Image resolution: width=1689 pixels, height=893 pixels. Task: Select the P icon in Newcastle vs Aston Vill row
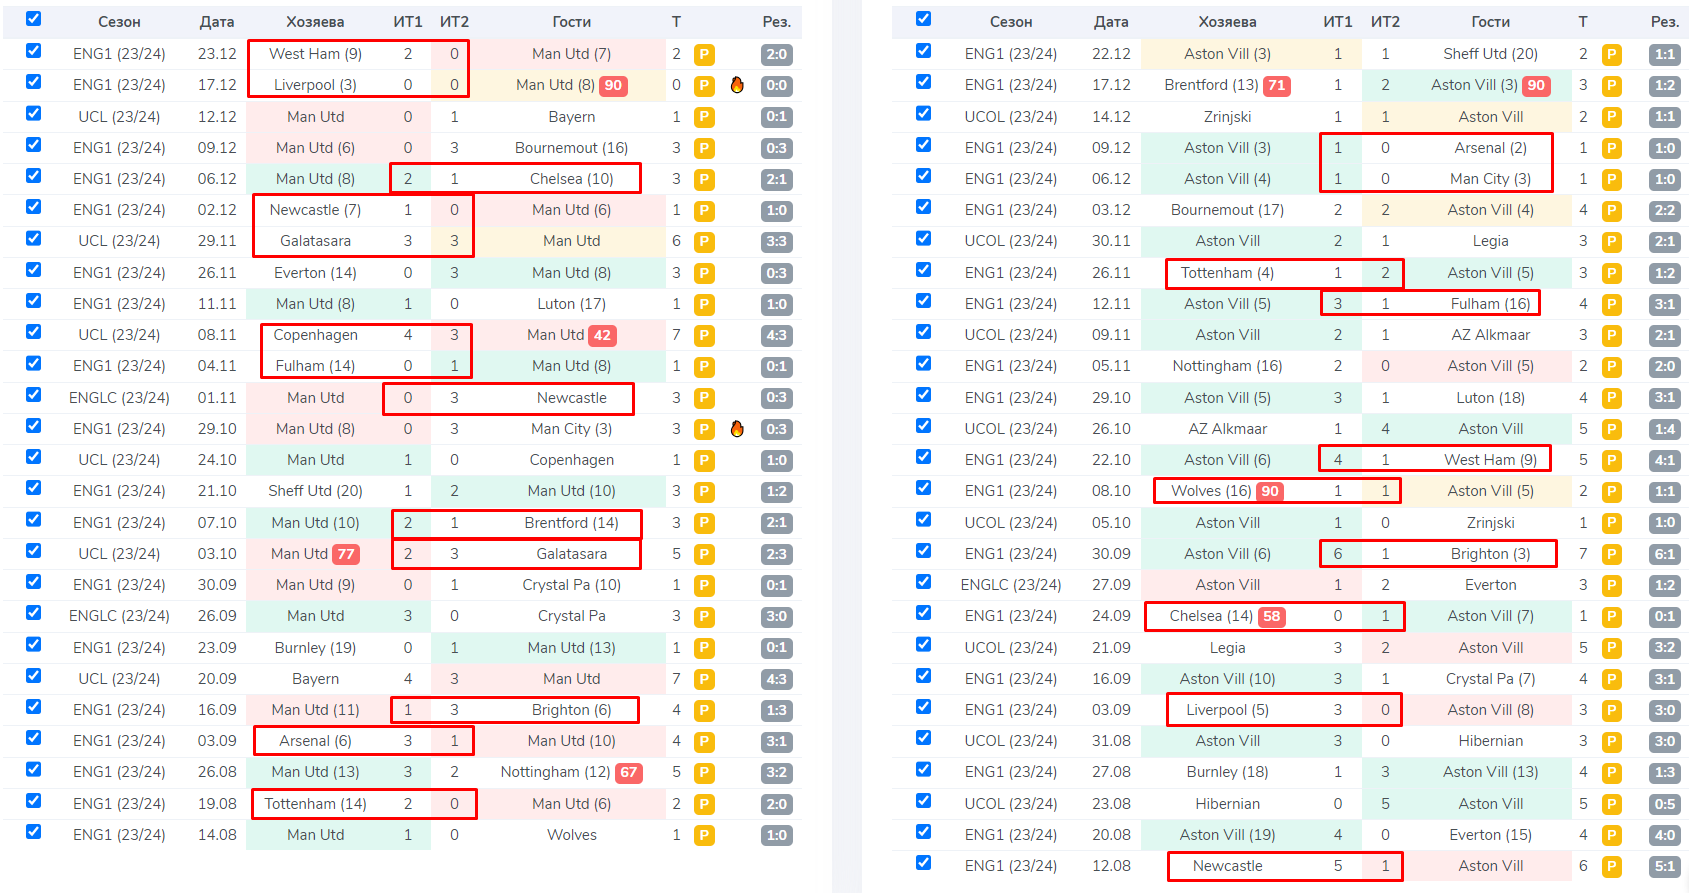tap(1612, 866)
